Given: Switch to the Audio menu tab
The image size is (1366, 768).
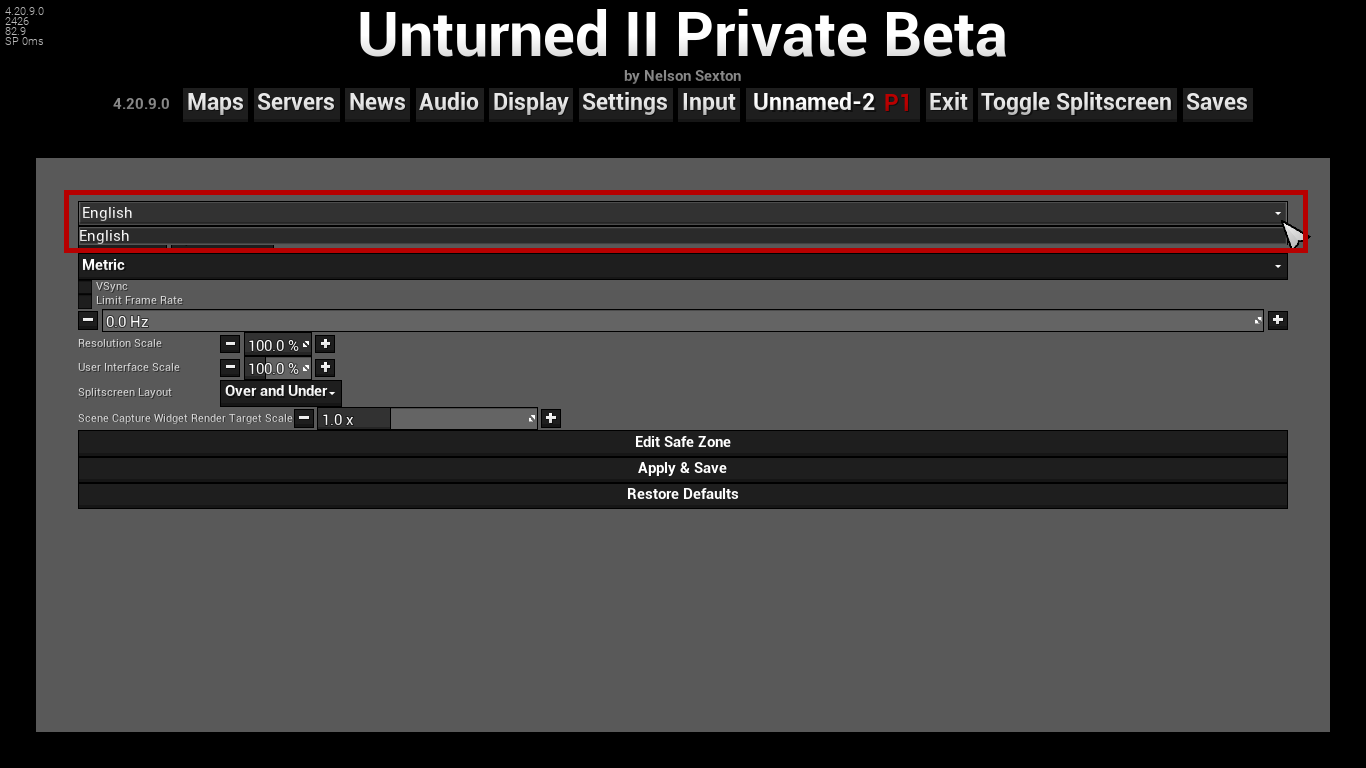Looking at the screenshot, I should (x=448, y=103).
